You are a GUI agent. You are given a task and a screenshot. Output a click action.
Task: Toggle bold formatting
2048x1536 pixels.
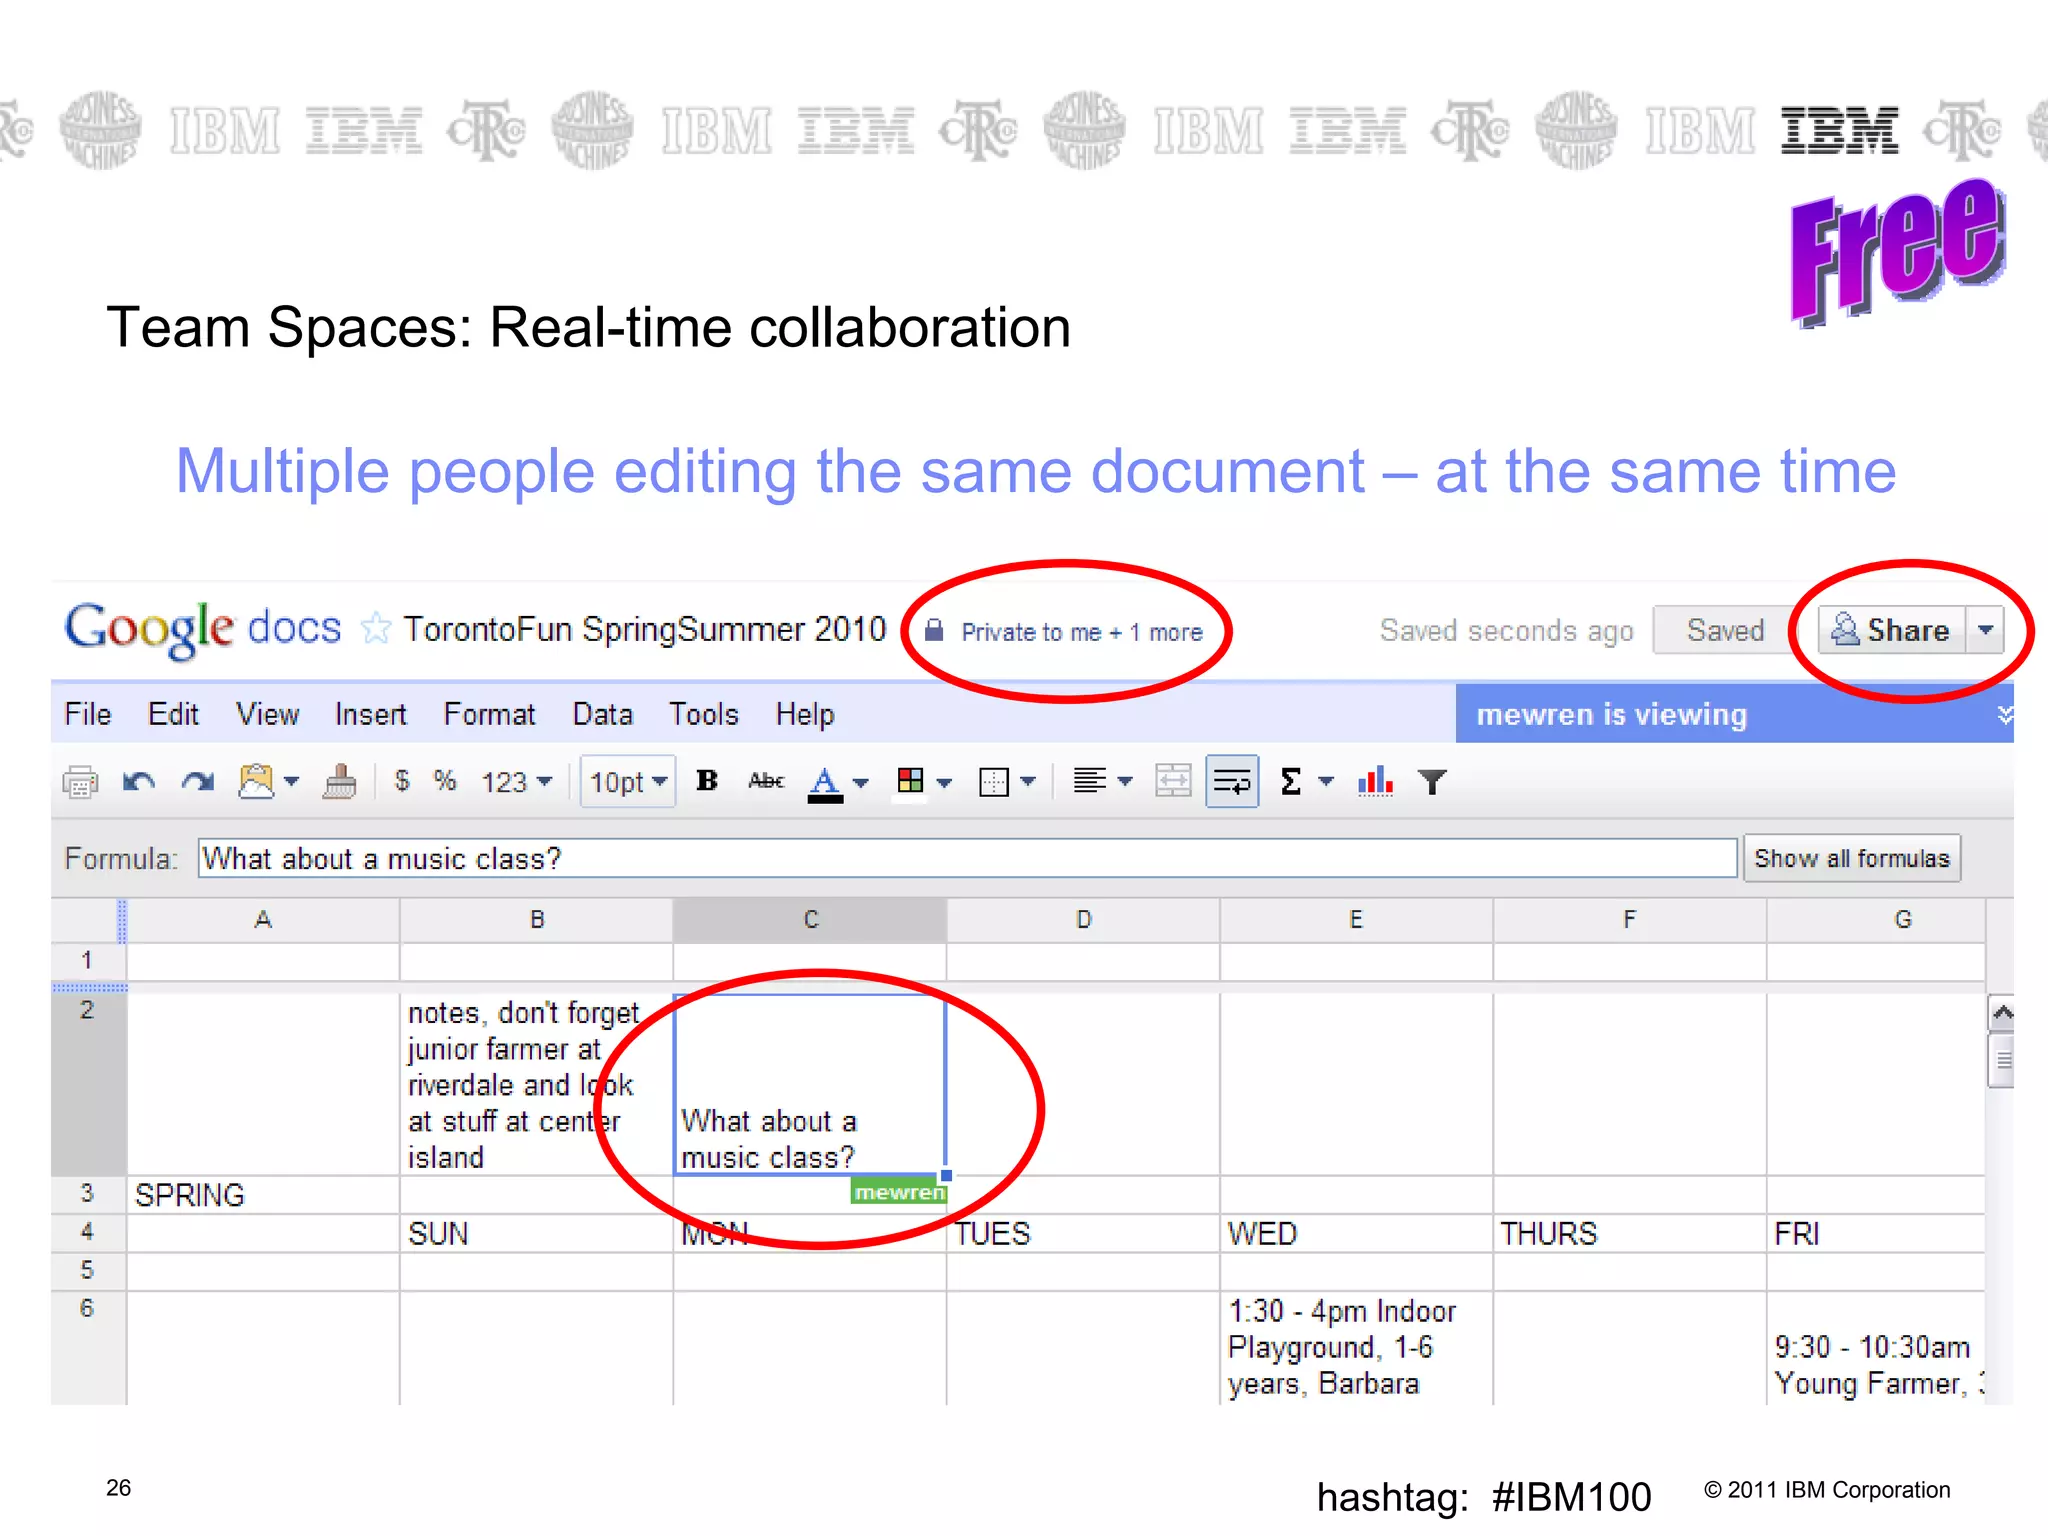707,781
